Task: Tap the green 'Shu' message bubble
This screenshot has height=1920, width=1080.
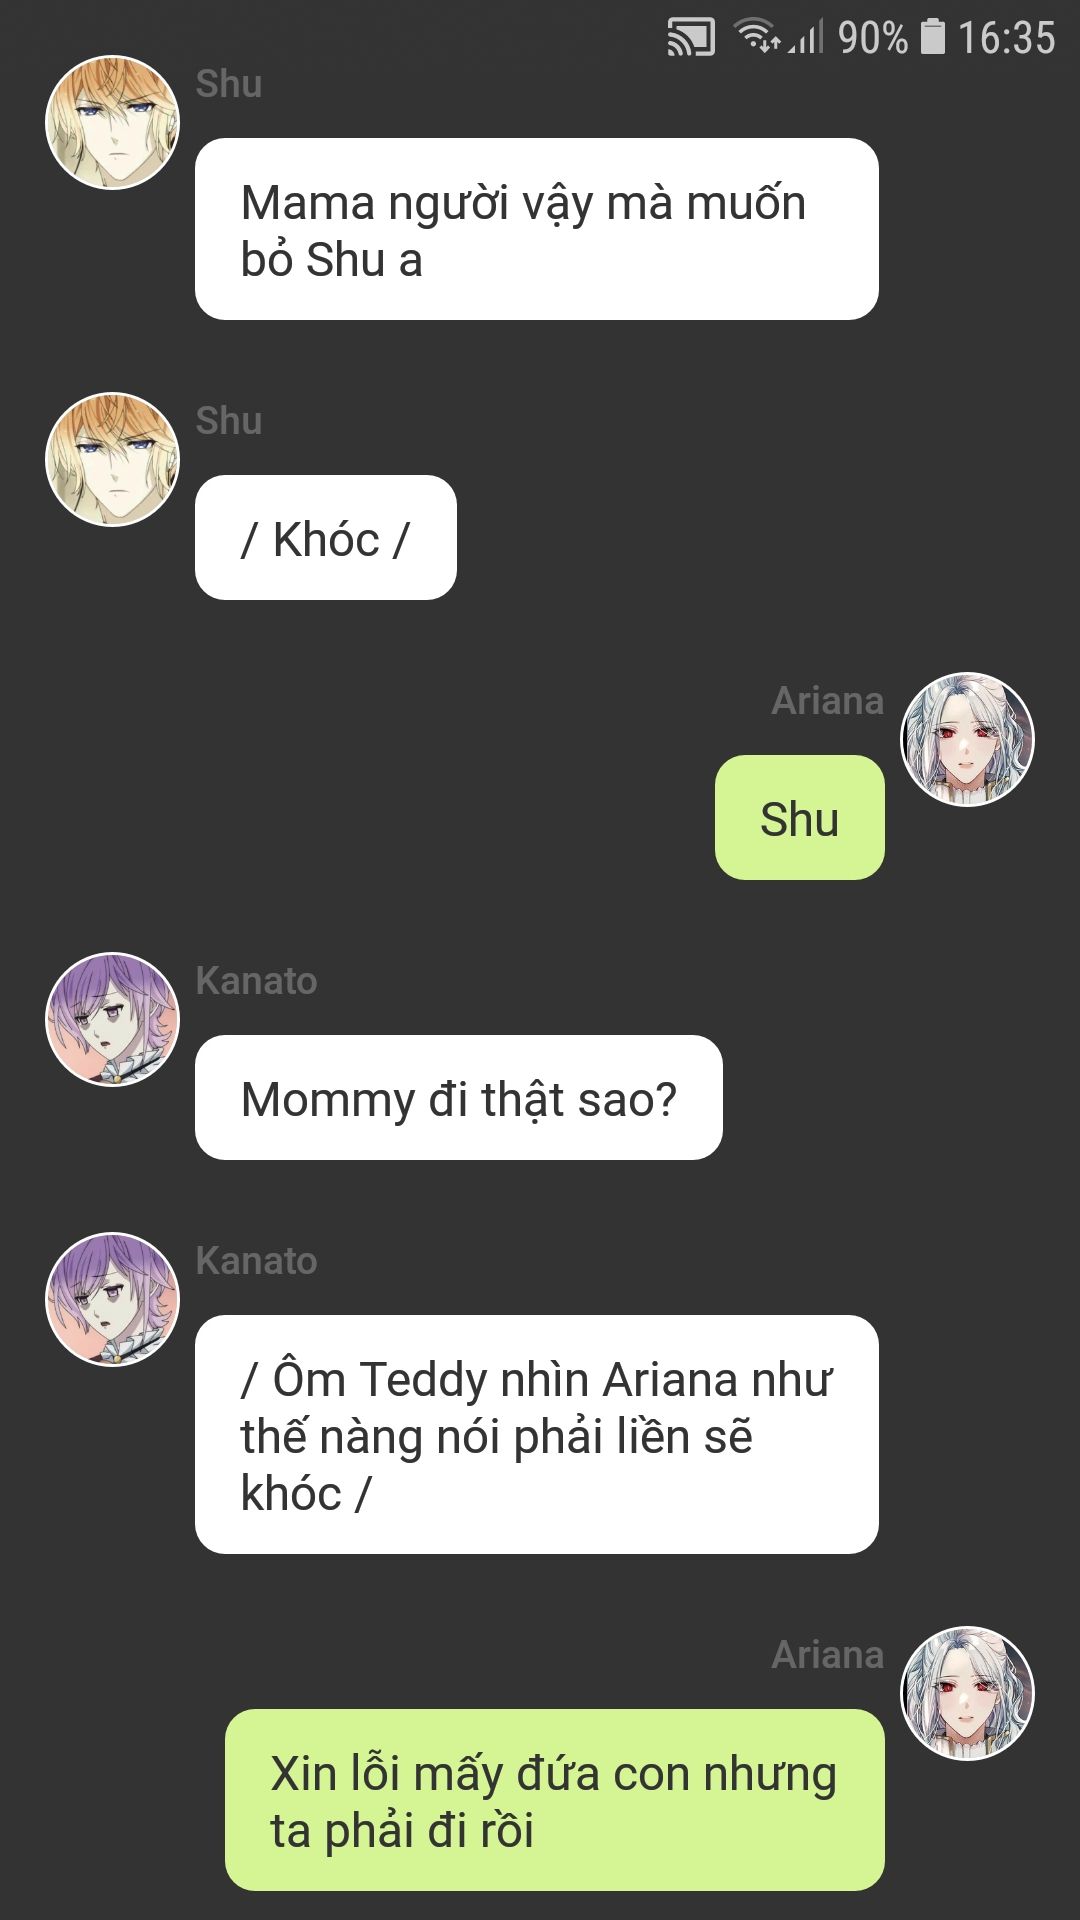Action: (x=800, y=818)
